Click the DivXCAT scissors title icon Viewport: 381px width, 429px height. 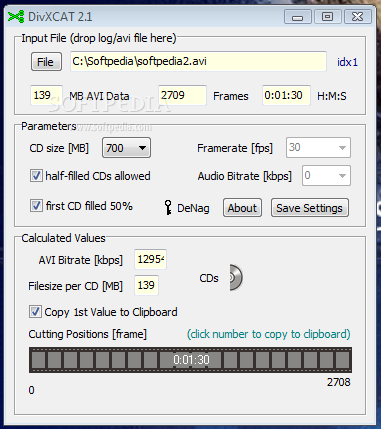(x=16, y=16)
